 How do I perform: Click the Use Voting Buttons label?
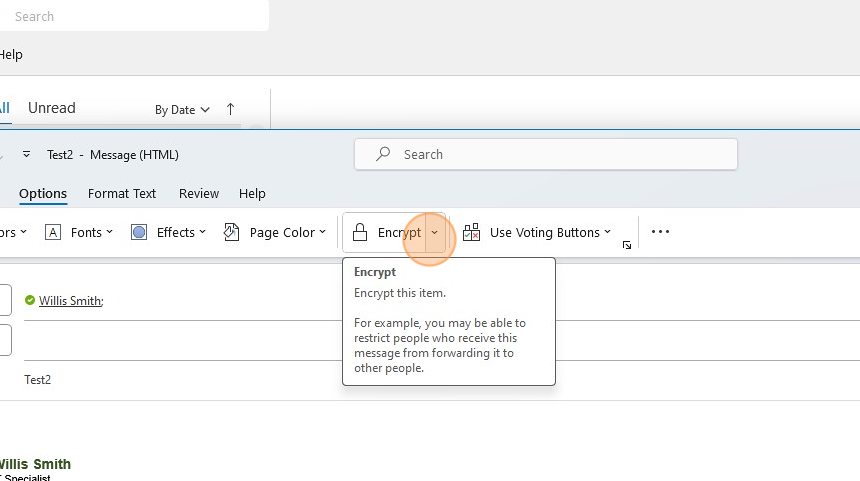coord(545,233)
